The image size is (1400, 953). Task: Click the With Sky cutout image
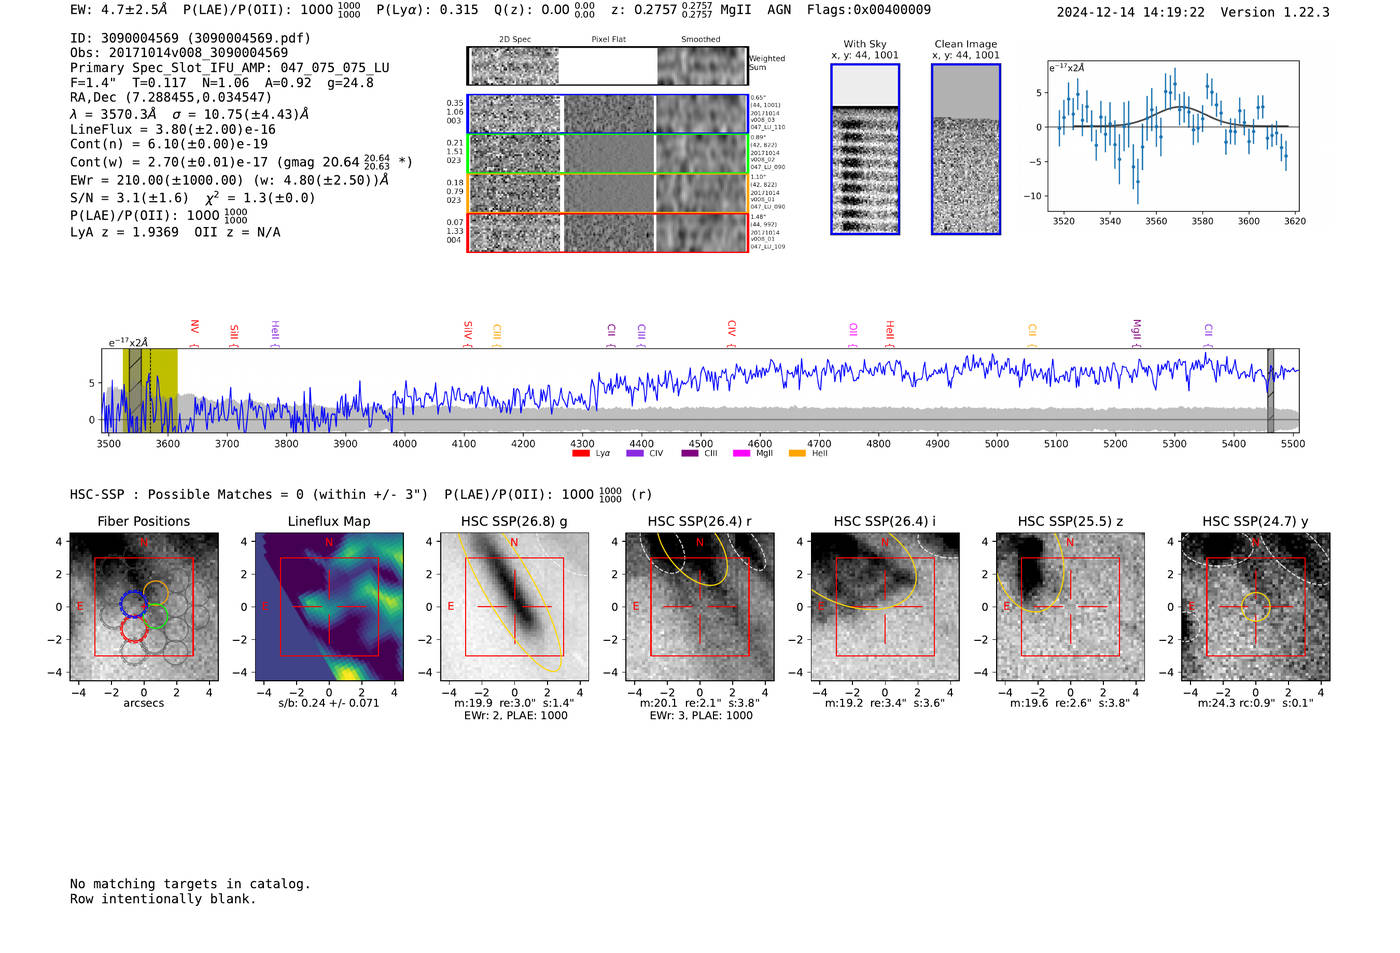865,149
